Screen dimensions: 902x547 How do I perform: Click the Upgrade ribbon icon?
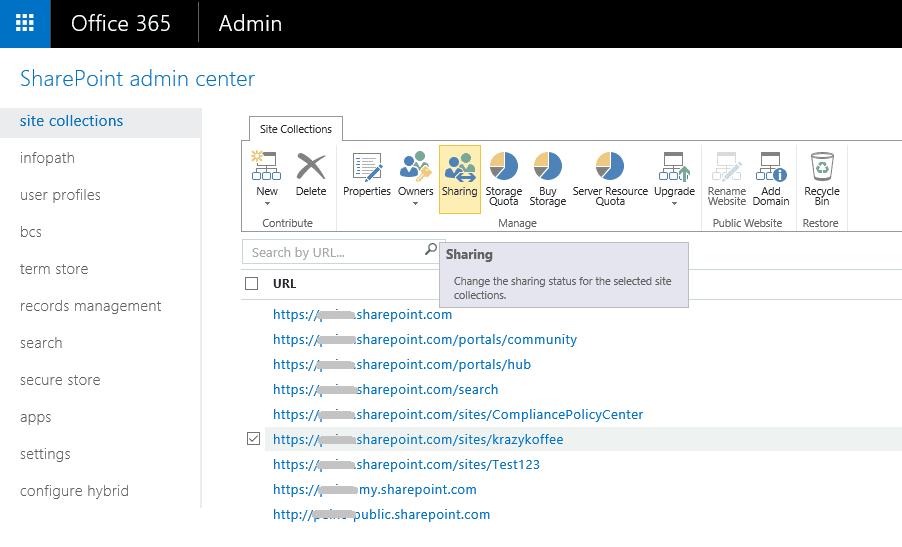(674, 166)
